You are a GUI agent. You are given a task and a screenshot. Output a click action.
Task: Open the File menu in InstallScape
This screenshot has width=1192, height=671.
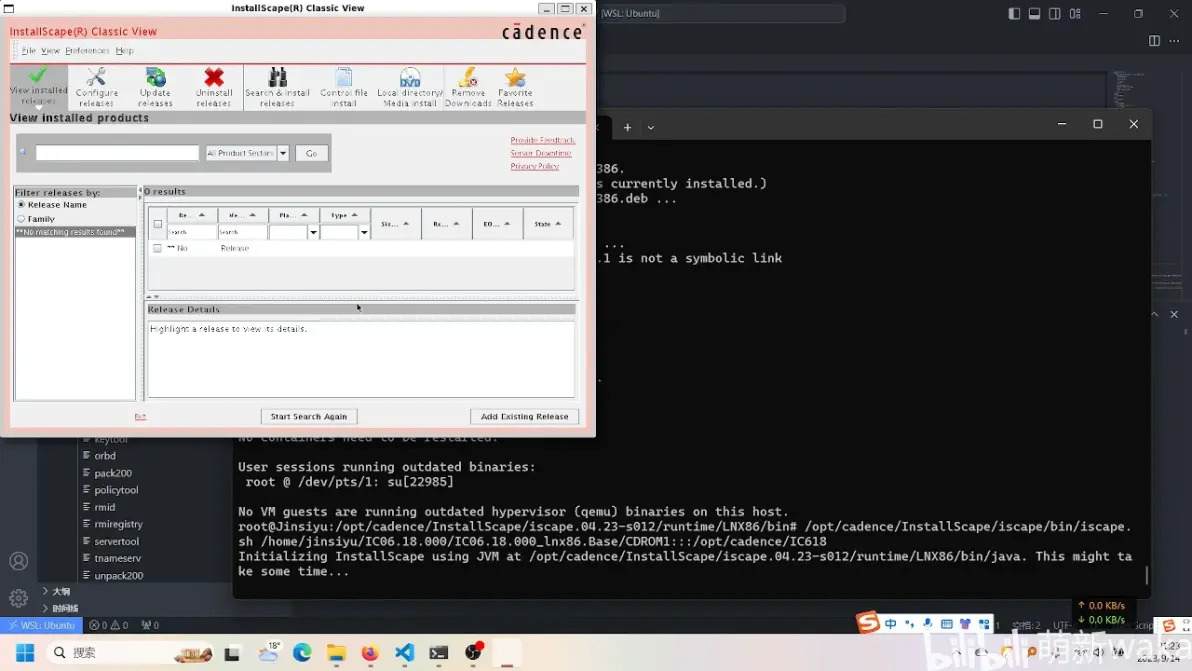(28, 51)
